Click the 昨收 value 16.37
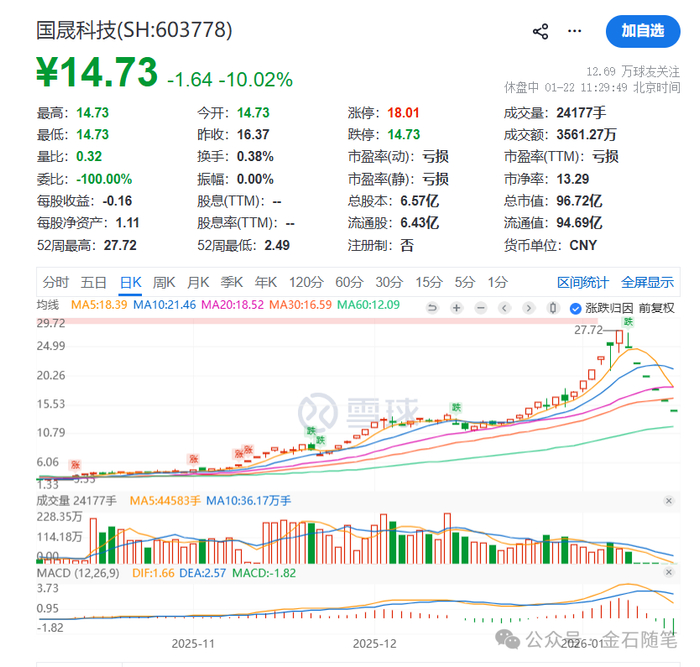The height and width of the screenshot is (667, 700). click(253, 134)
